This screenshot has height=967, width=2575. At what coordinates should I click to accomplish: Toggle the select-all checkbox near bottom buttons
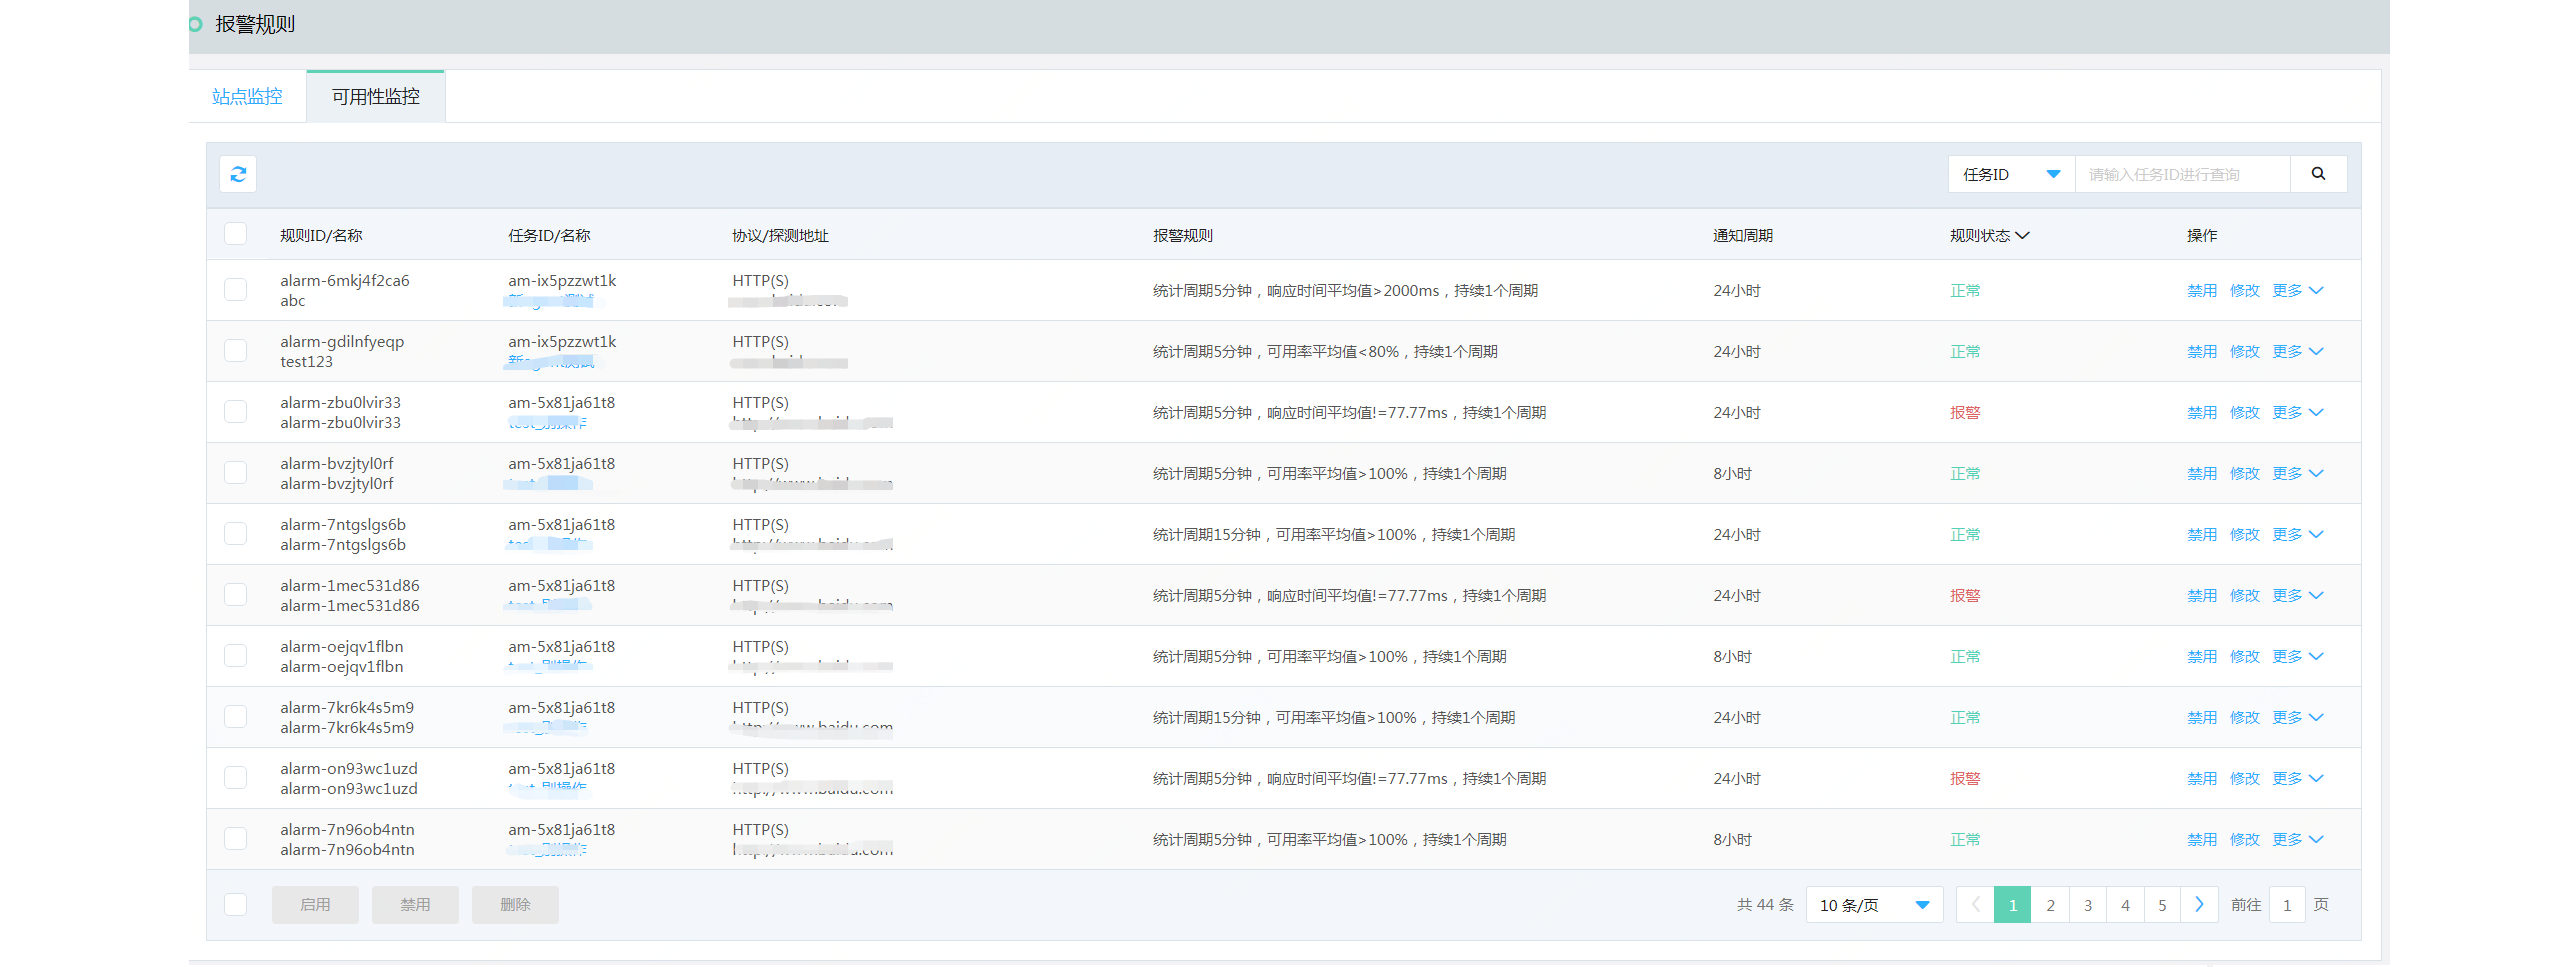[x=236, y=904]
